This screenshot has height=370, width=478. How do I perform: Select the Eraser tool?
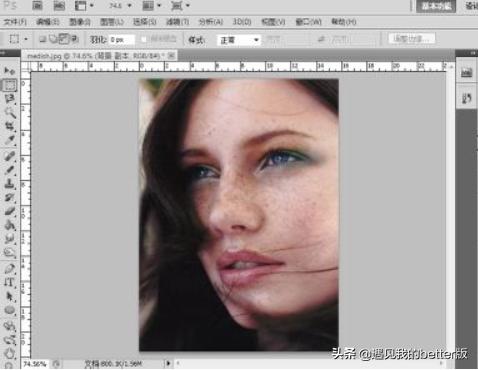coord(9,211)
